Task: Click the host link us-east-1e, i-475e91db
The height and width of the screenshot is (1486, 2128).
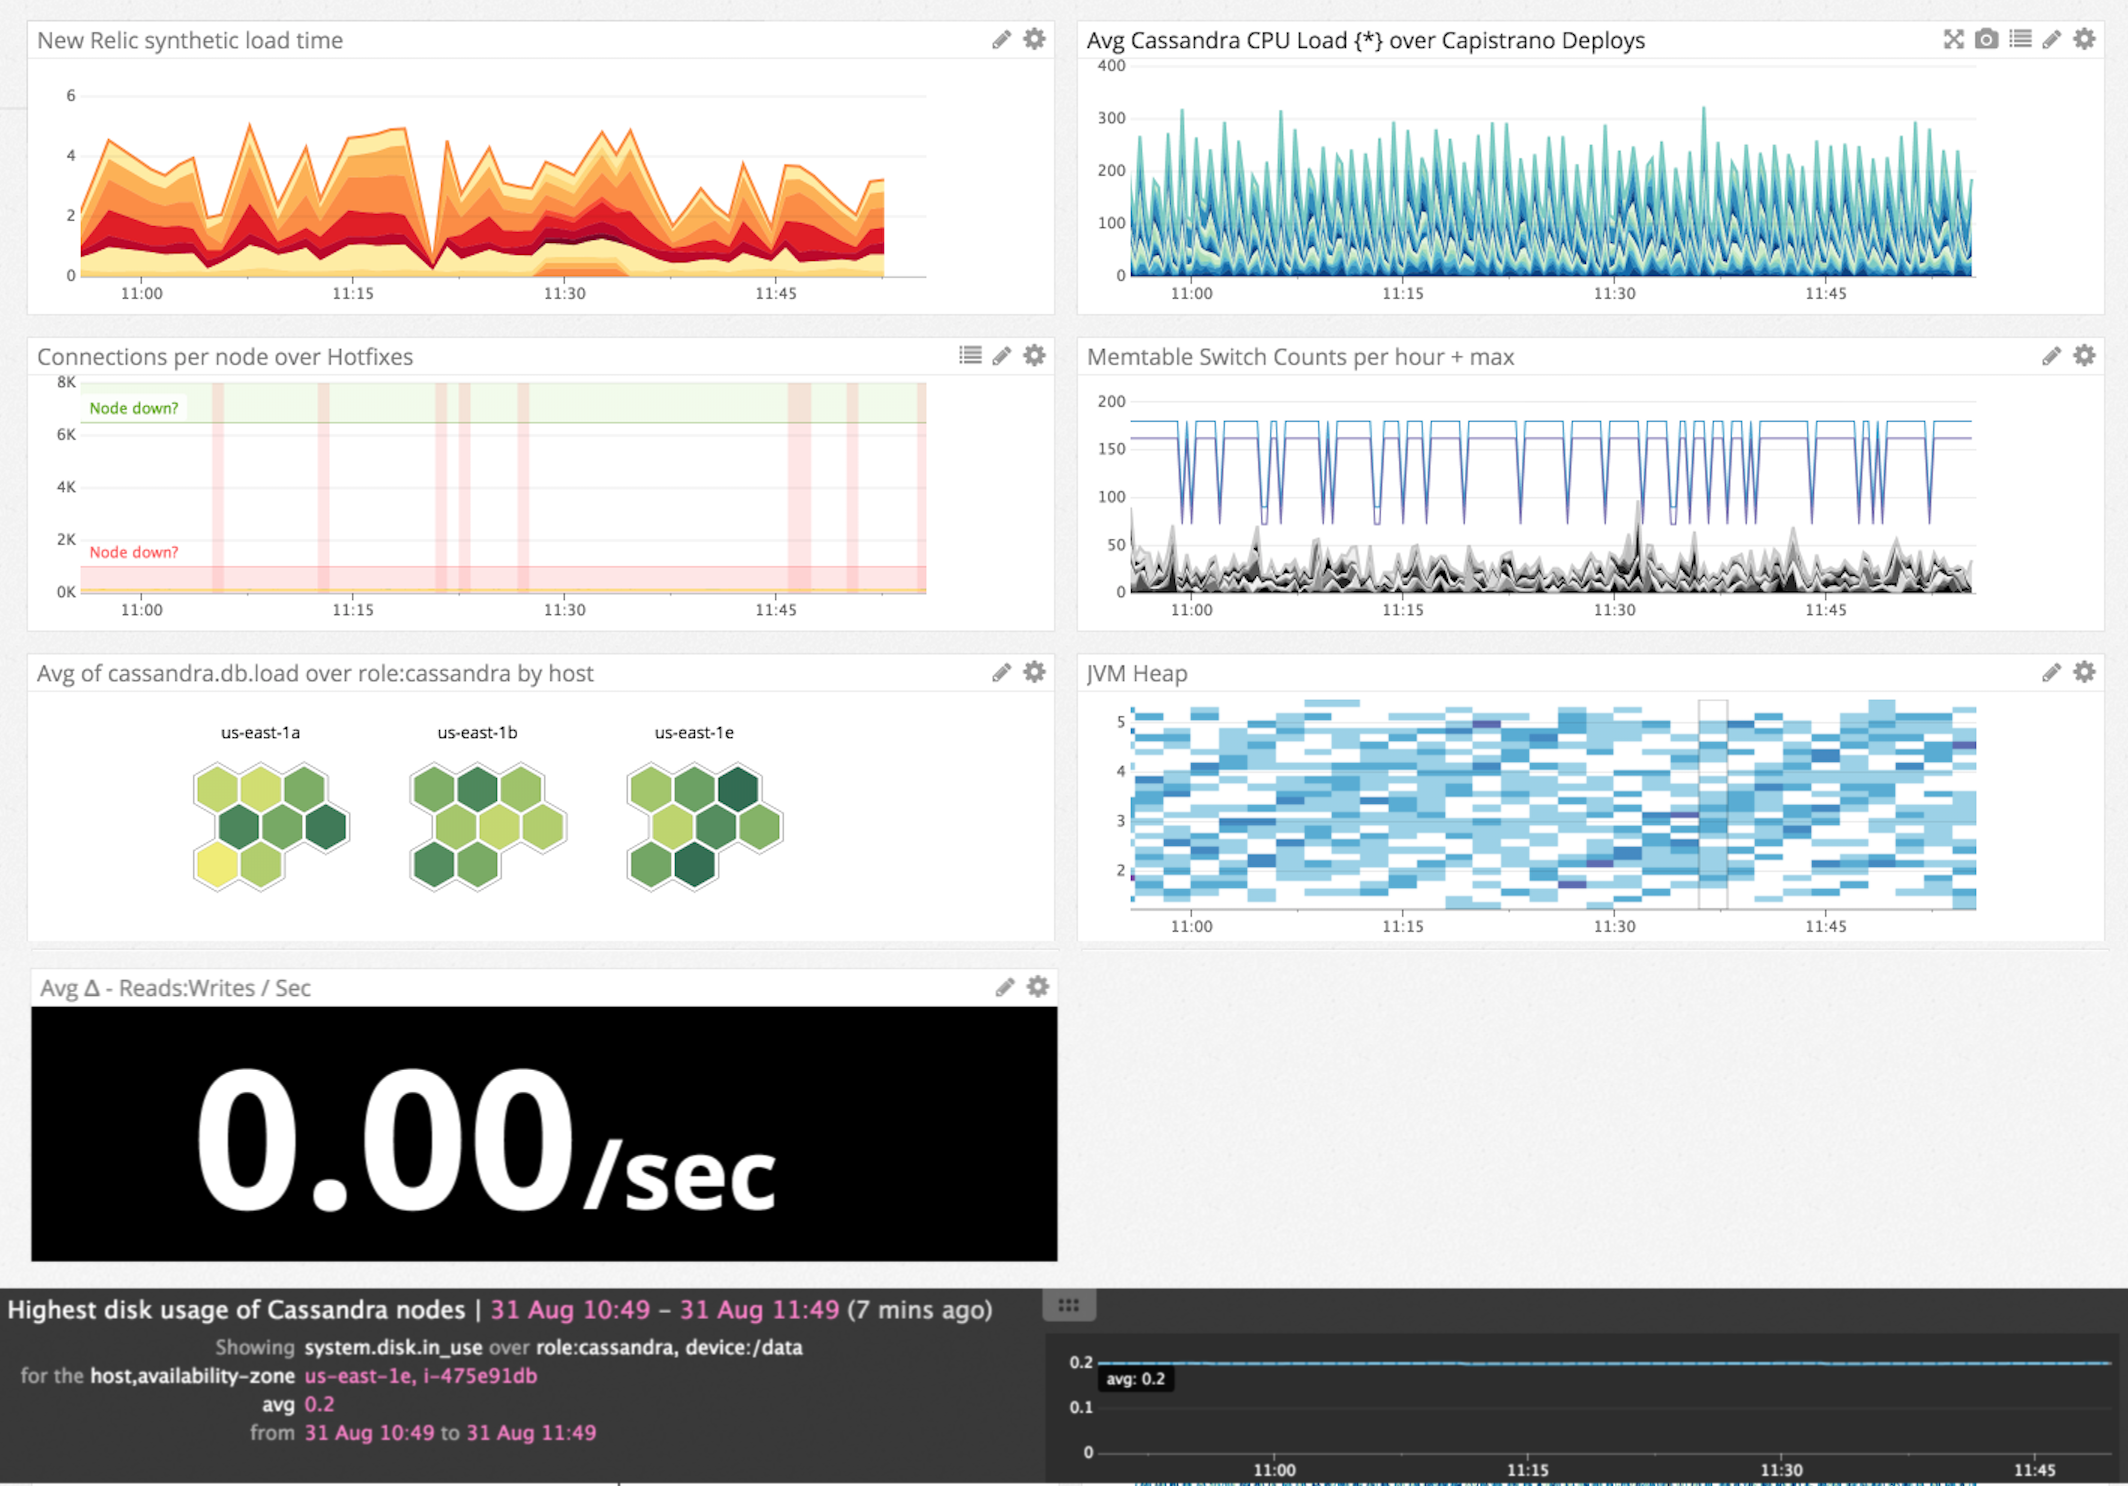Action: pyautogui.click(x=418, y=1375)
